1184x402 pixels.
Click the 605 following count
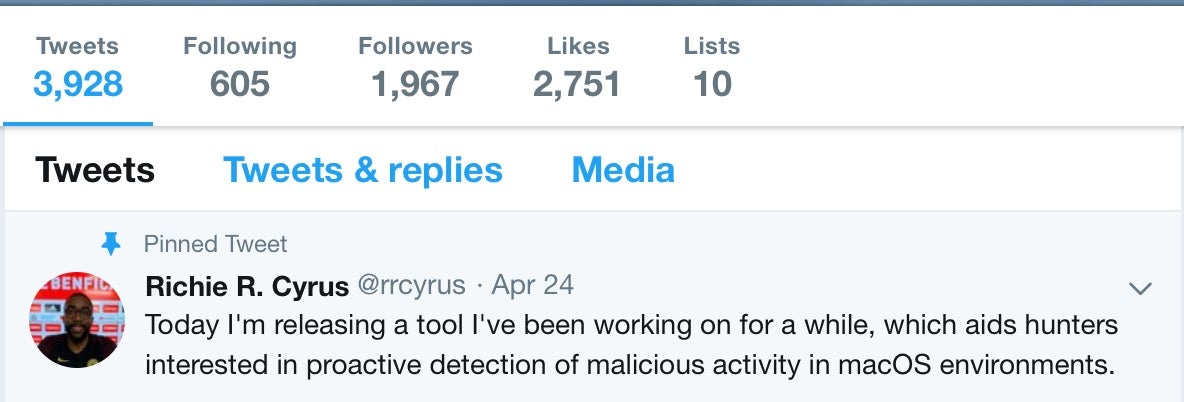[x=240, y=84]
